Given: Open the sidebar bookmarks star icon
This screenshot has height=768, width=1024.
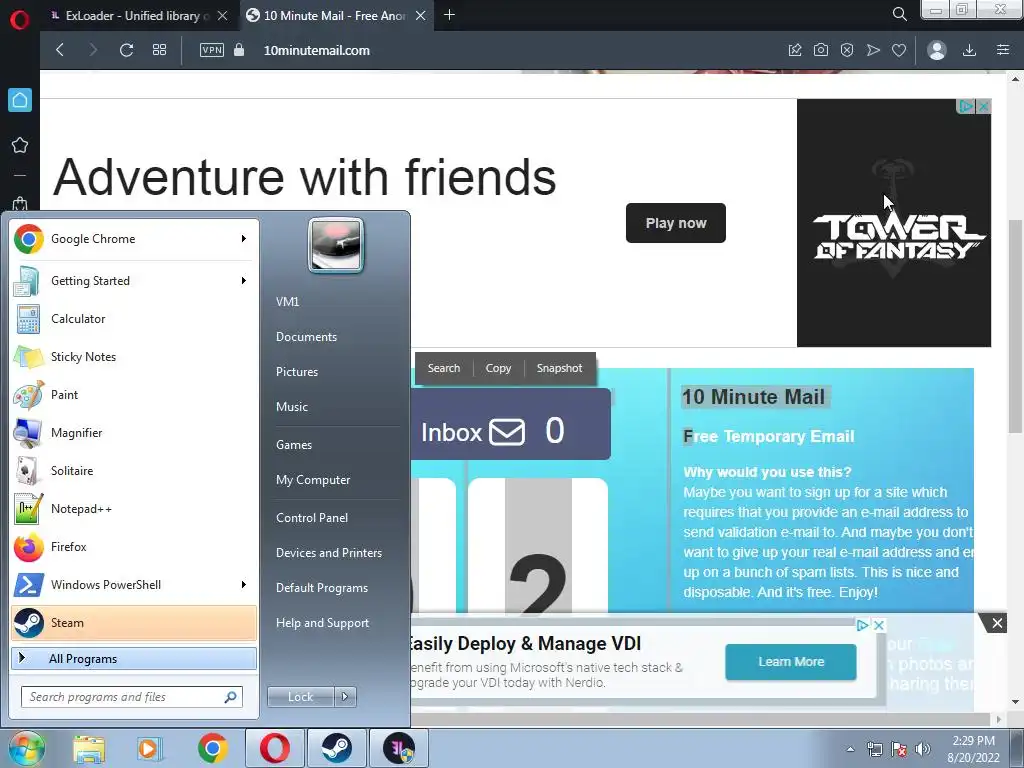Looking at the screenshot, I should pos(20,145).
